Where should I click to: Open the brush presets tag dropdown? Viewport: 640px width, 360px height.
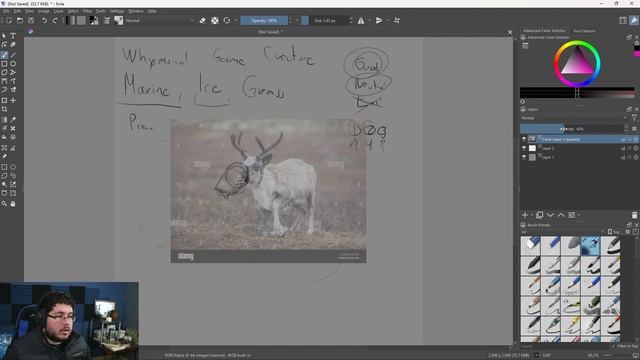[x=562, y=232]
